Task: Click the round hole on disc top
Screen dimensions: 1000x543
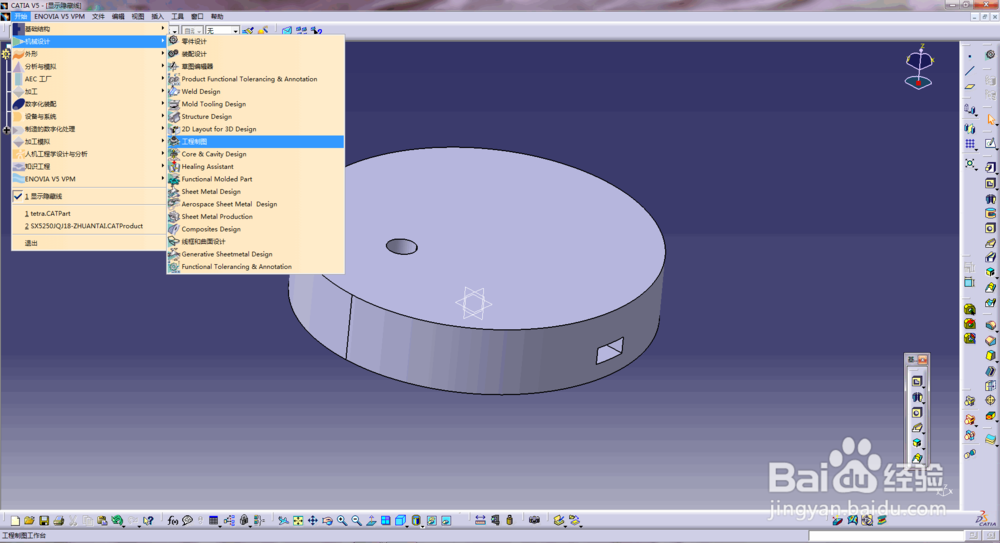Action: coord(402,247)
